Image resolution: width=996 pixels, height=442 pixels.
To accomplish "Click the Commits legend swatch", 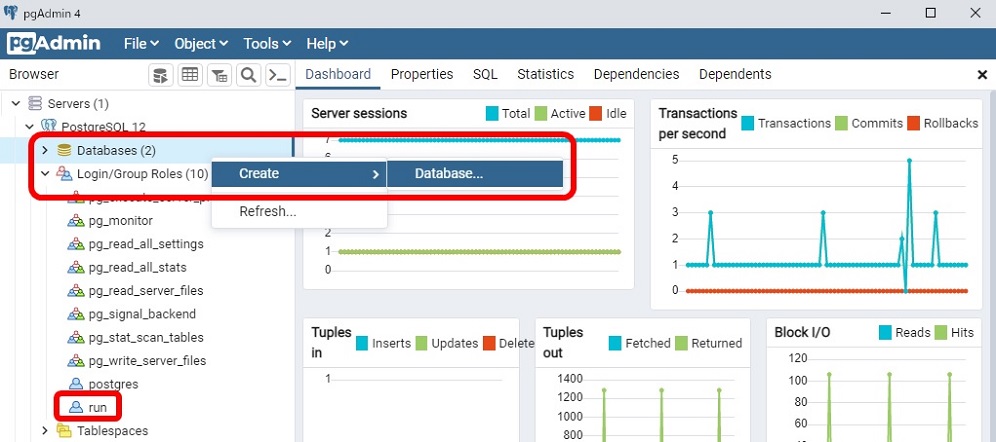I will [x=842, y=123].
